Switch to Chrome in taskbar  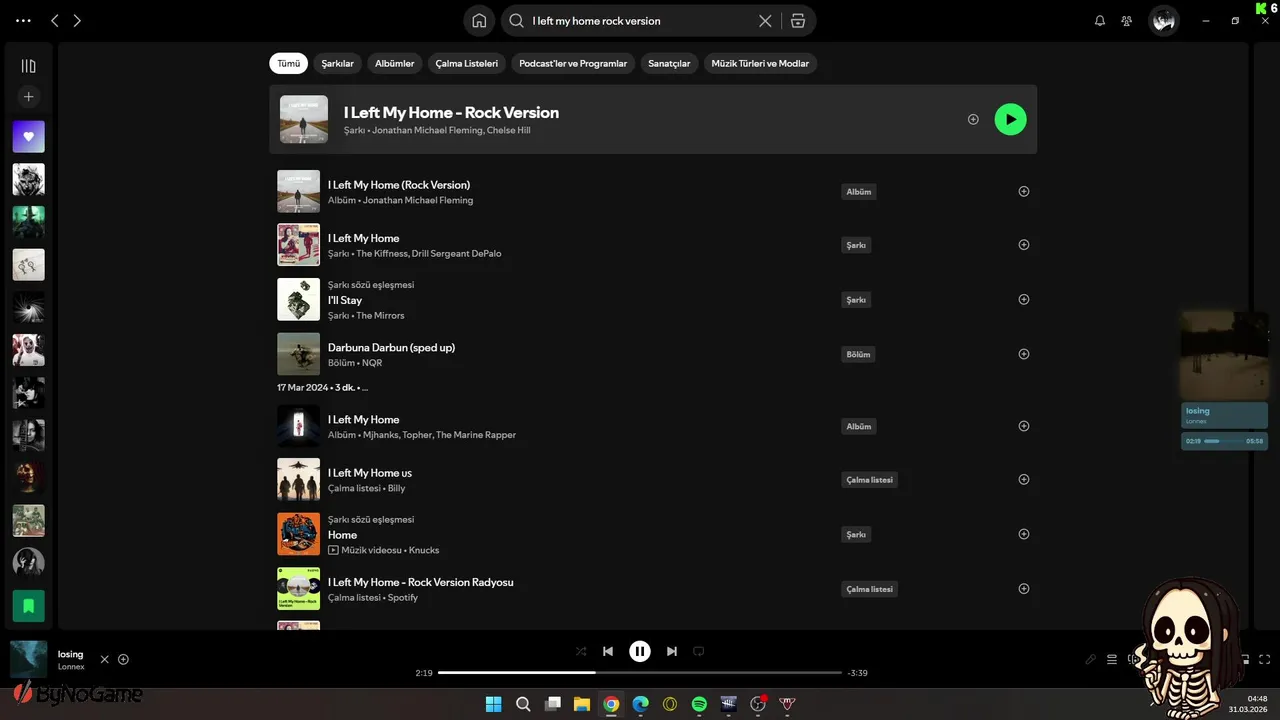[611, 704]
